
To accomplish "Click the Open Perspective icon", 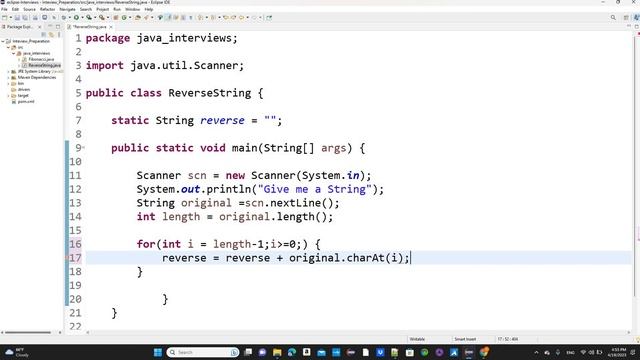I will [626, 18].
